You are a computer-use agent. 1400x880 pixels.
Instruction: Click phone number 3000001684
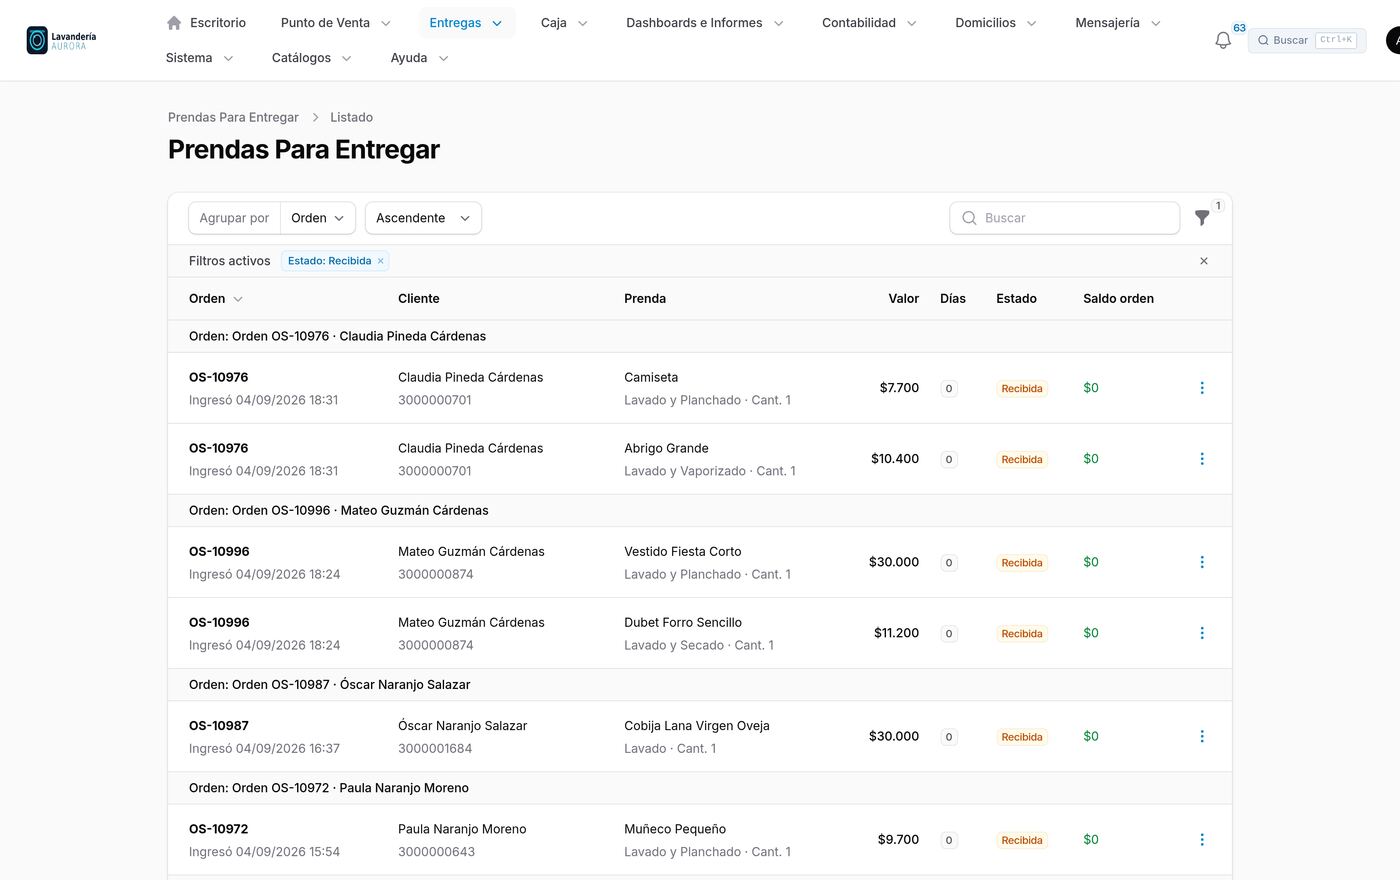[x=435, y=749]
